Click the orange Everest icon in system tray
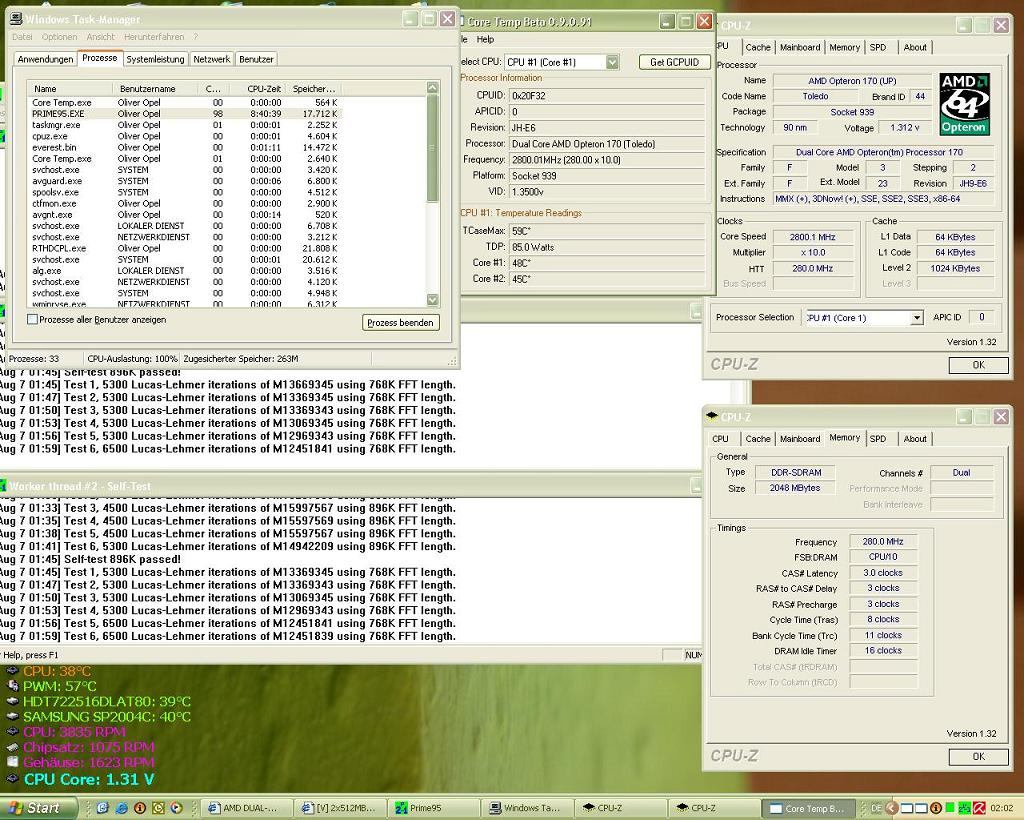The height and width of the screenshot is (820, 1024). [936, 808]
